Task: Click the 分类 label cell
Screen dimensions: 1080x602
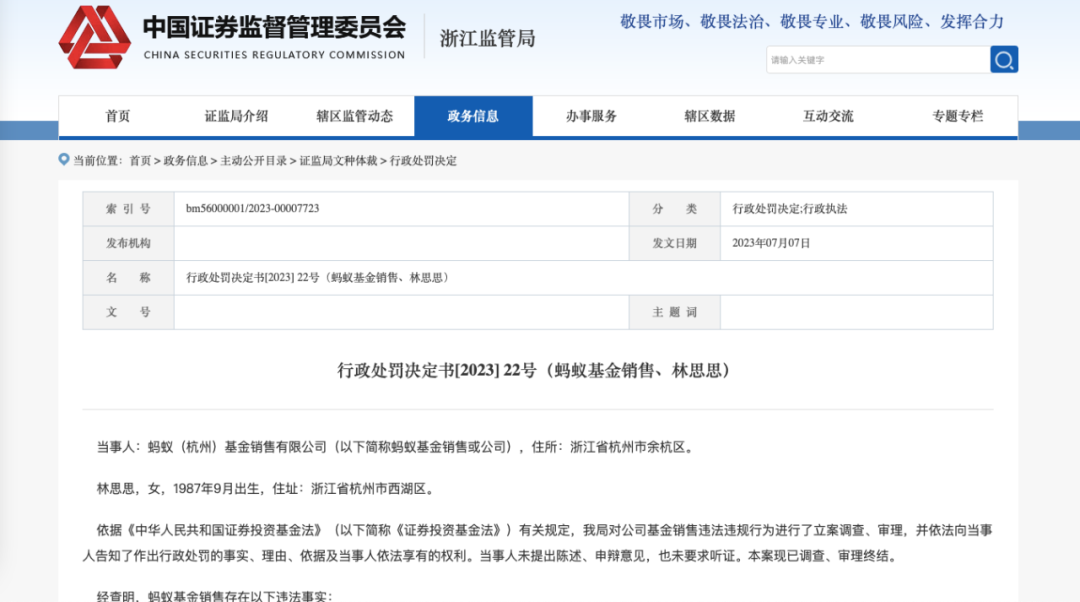Action: [674, 209]
